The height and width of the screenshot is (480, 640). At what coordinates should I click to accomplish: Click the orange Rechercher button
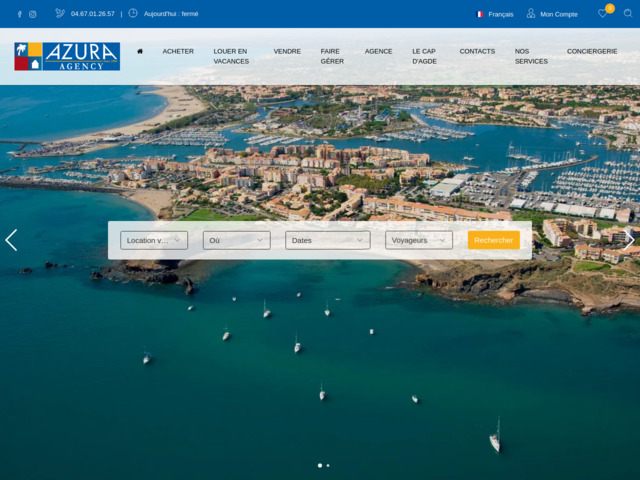click(494, 240)
